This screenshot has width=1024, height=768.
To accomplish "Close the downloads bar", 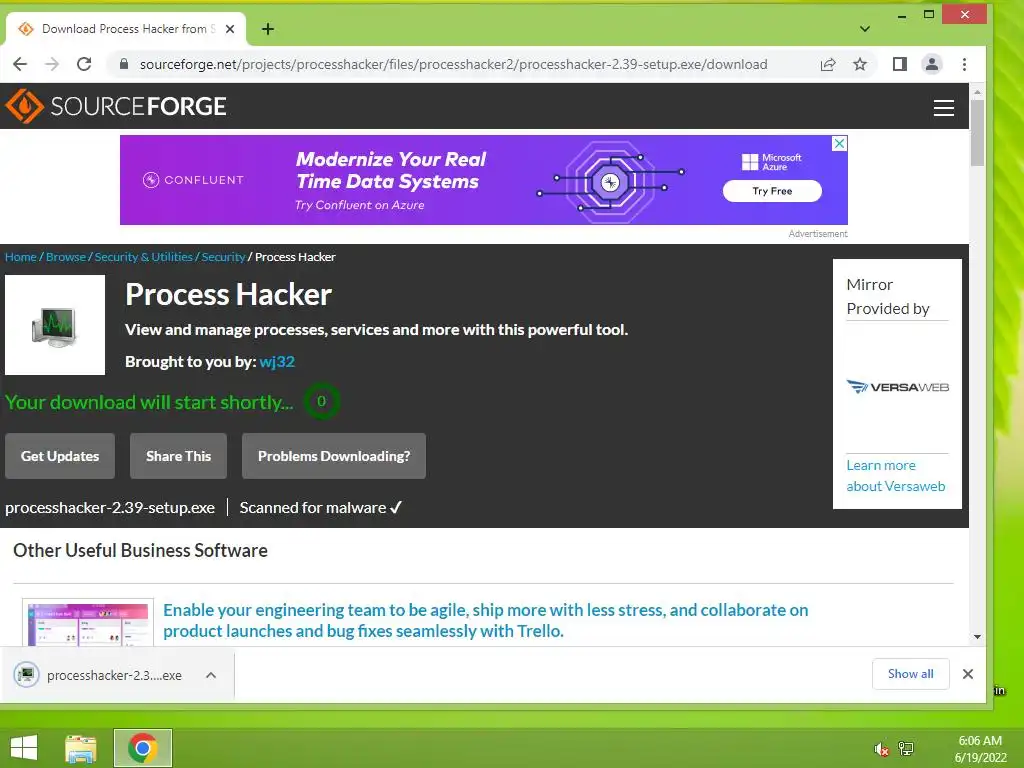I will coord(968,674).
